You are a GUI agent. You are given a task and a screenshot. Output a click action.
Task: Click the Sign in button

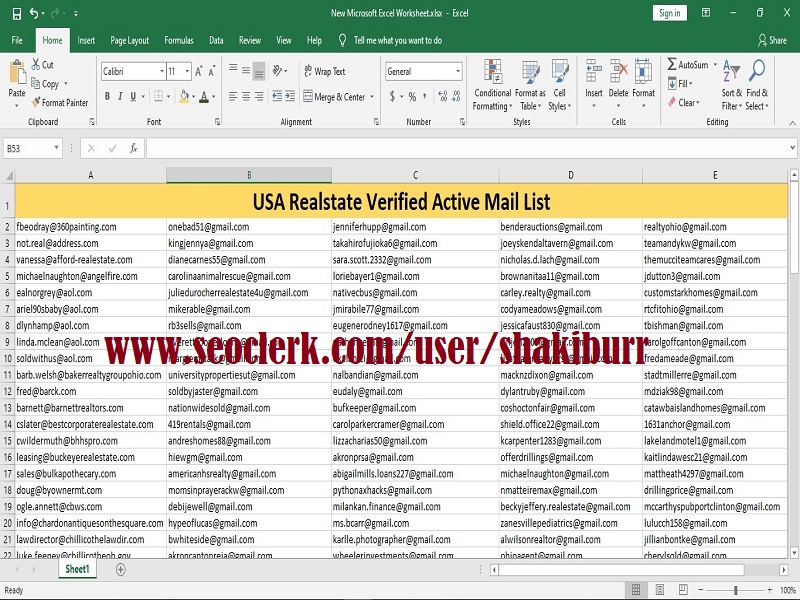tap(668, 14)
